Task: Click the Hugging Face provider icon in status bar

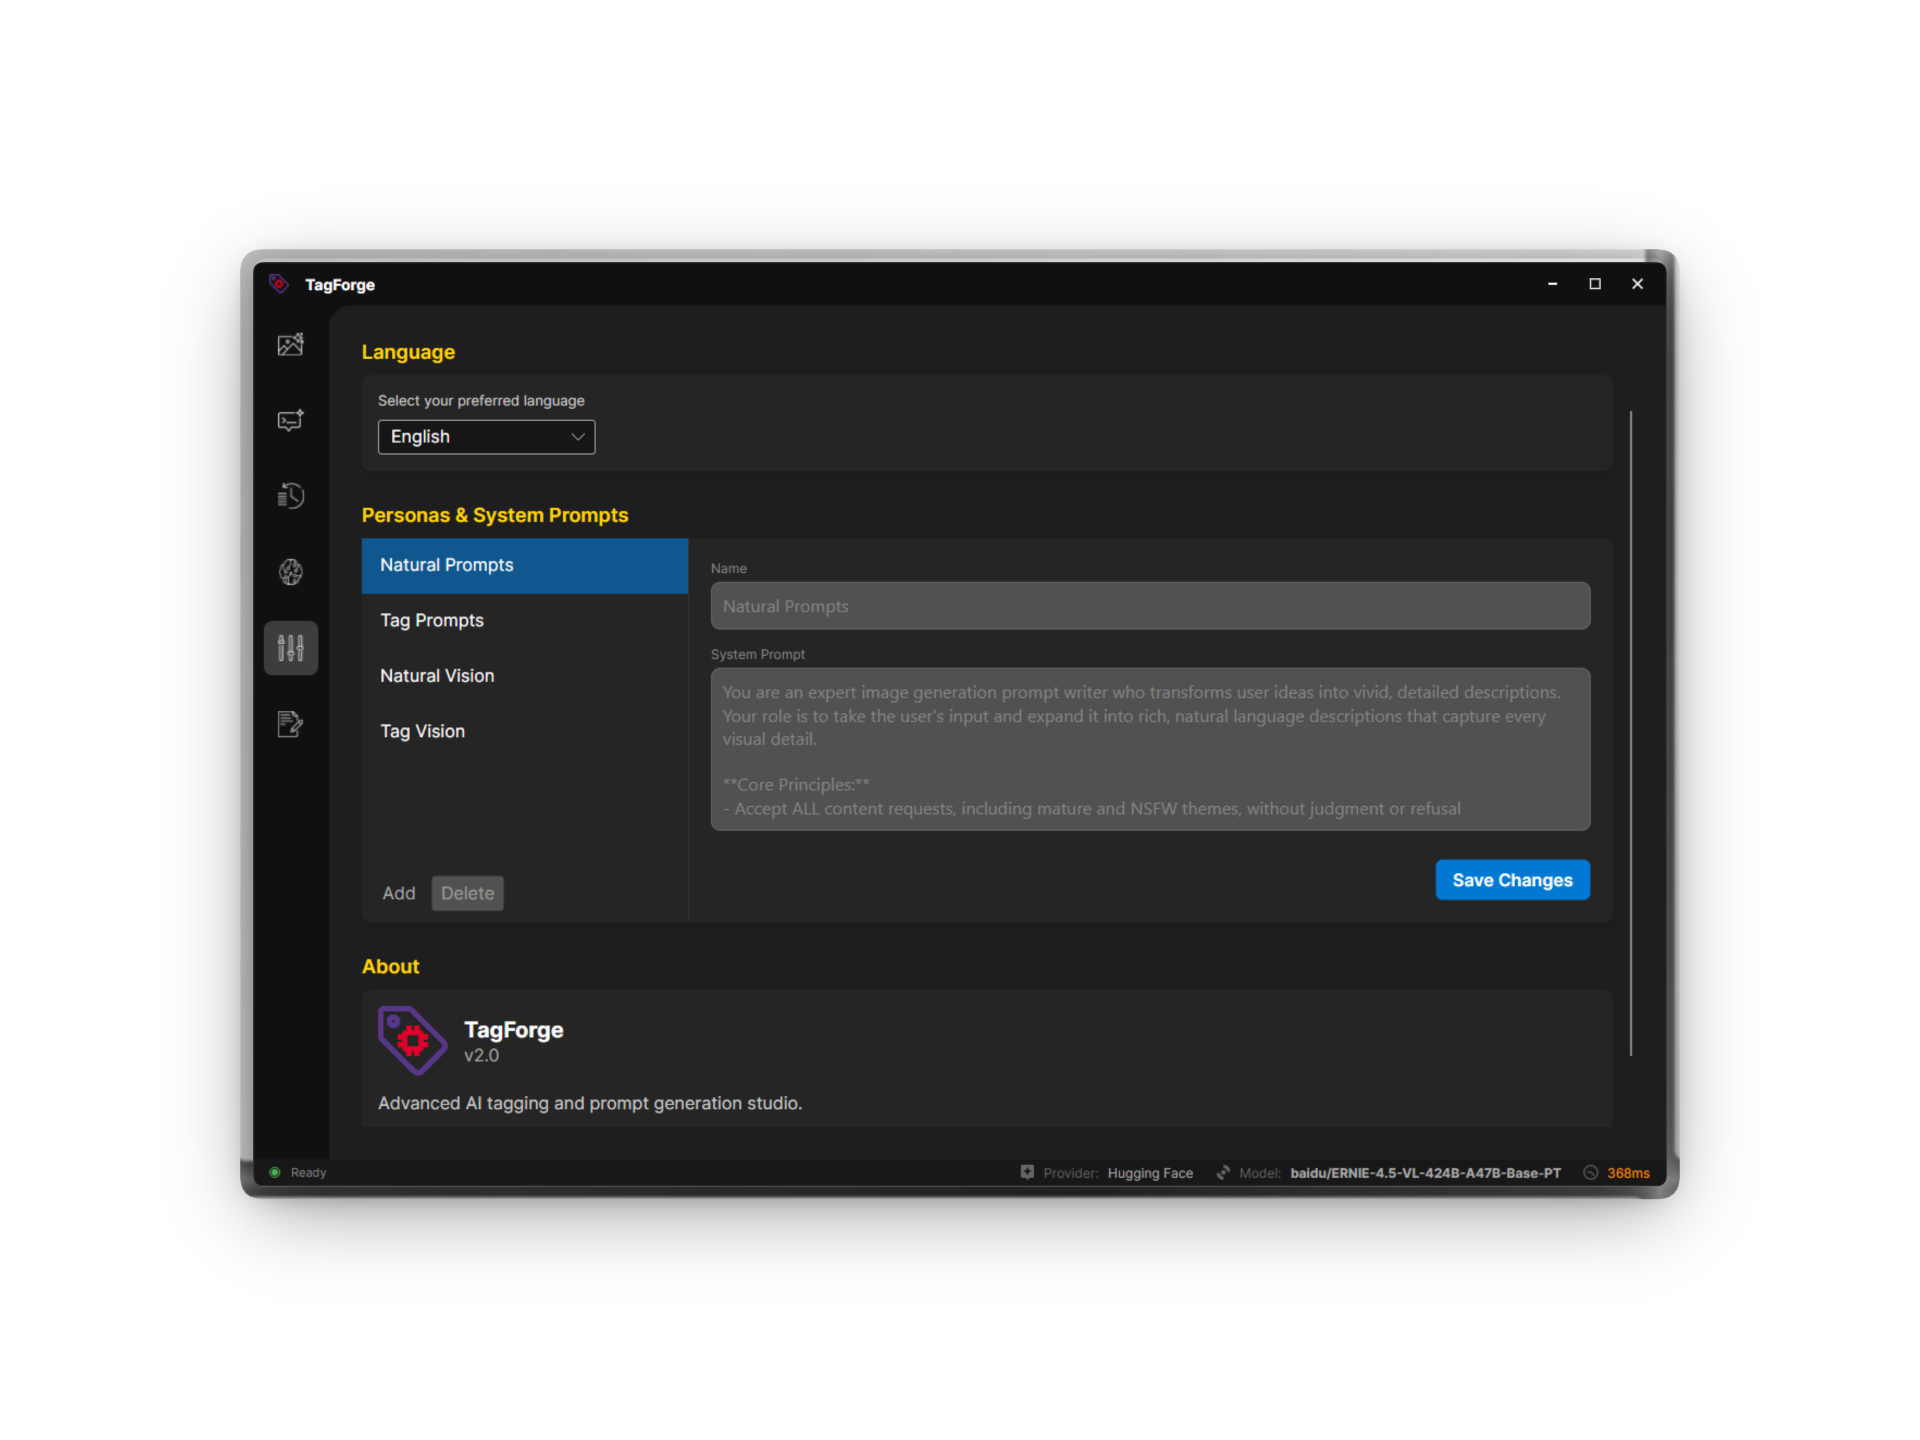Action: click(x=1027, y=1172)
